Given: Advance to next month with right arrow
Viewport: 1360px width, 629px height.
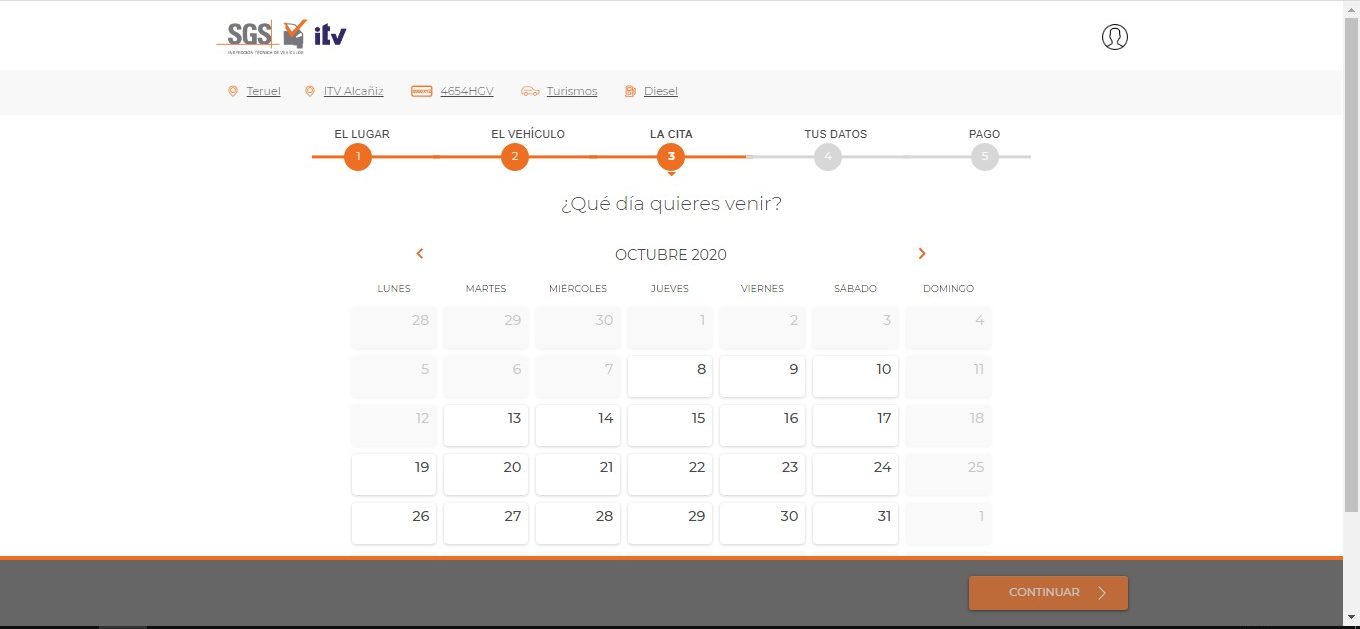Looking at the screenshot, I should click(x=922, y=254).
